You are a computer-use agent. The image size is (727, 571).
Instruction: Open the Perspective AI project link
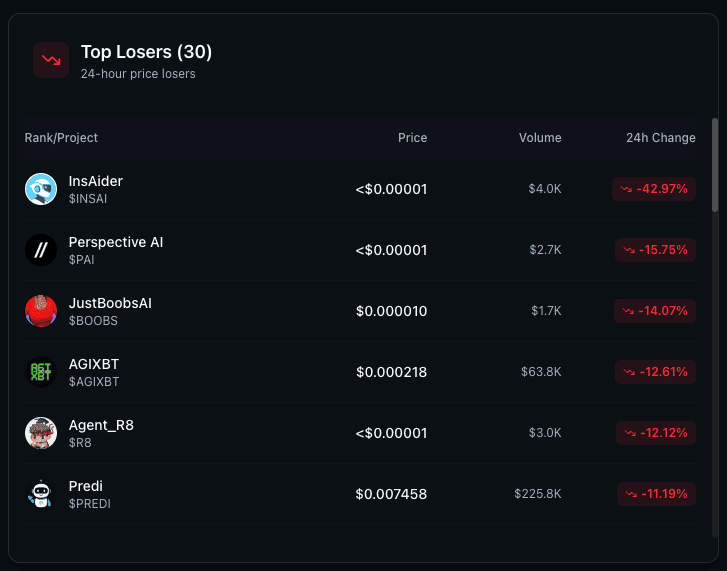click(116, 242)
